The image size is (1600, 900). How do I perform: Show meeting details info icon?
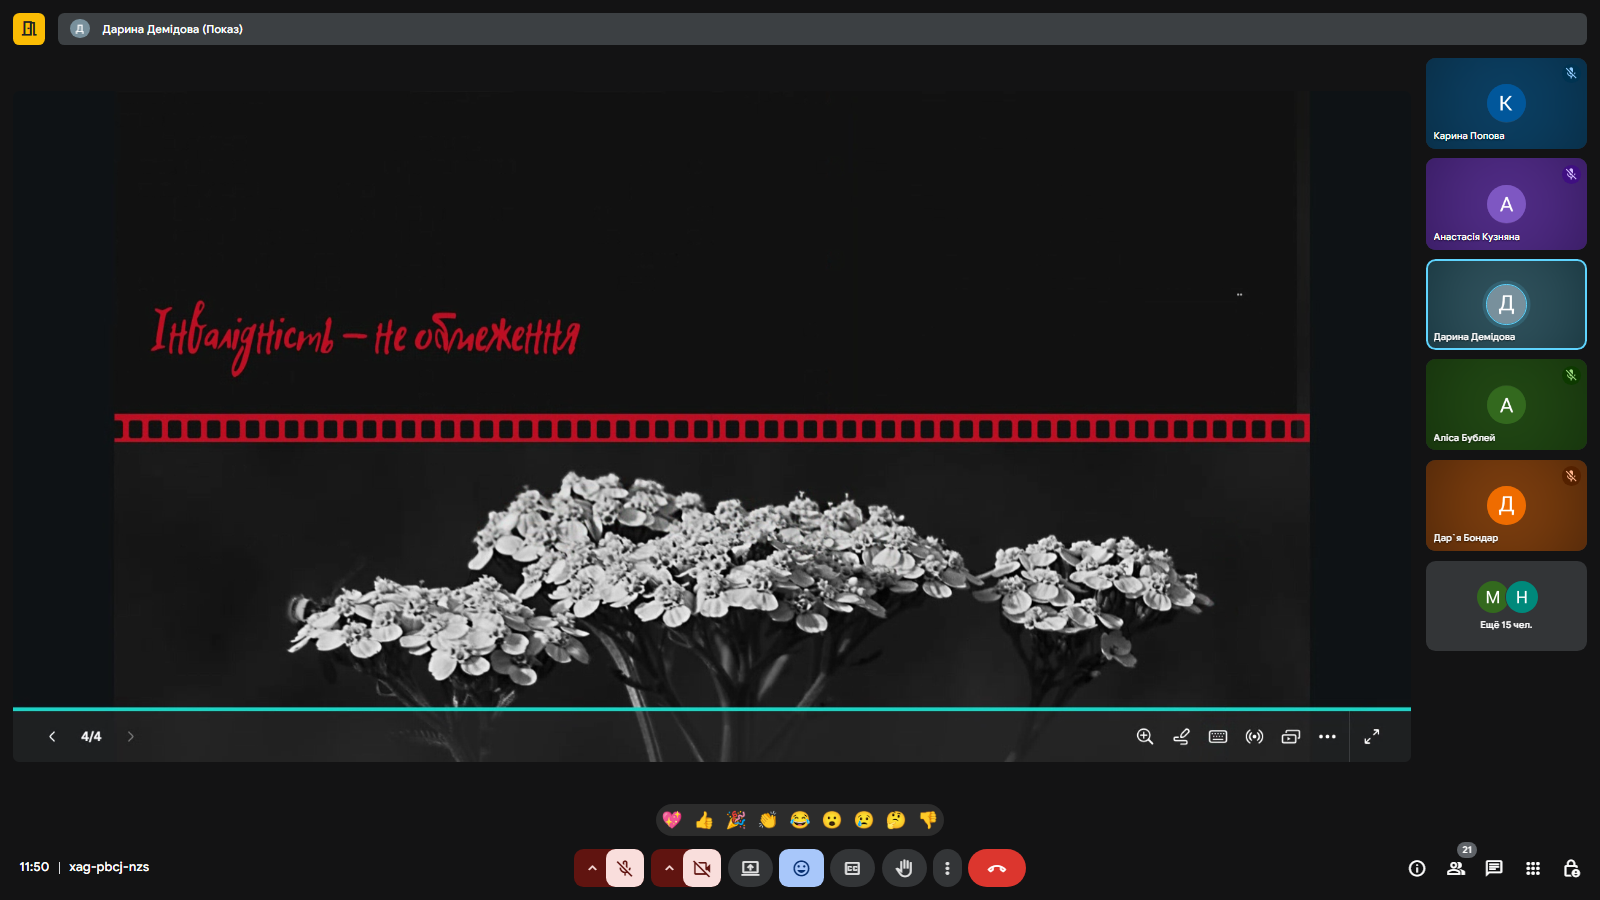point(1417,868)
